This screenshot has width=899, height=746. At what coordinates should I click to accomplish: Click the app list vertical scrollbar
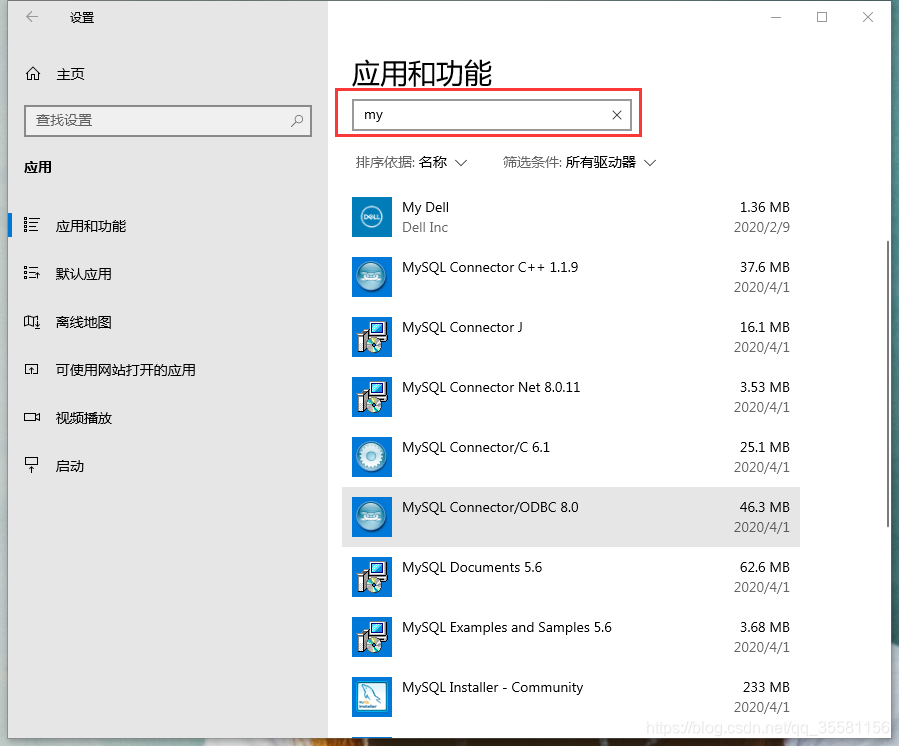pyautogui.click(x=888, y=384)
